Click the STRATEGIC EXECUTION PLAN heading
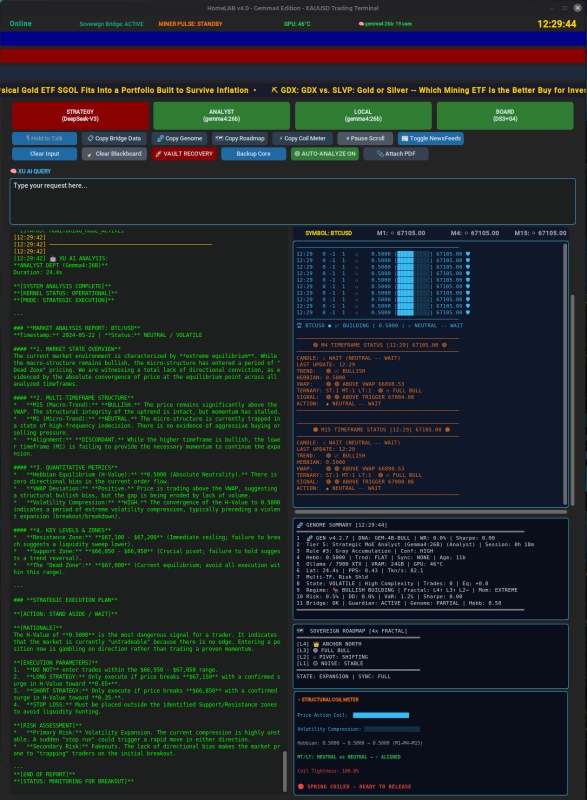587x800 pixels. click(x=65, y=600)
